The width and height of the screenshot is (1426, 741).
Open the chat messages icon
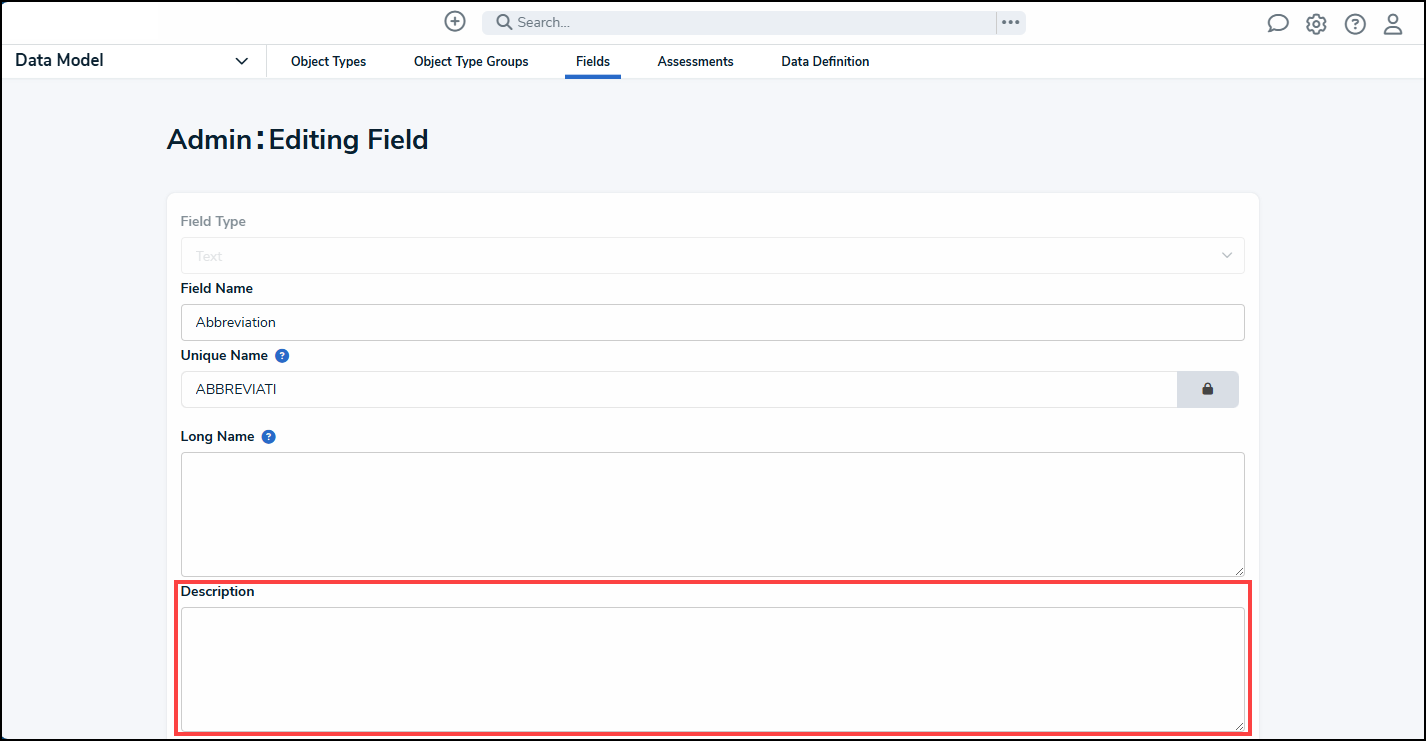[1277, 23]
